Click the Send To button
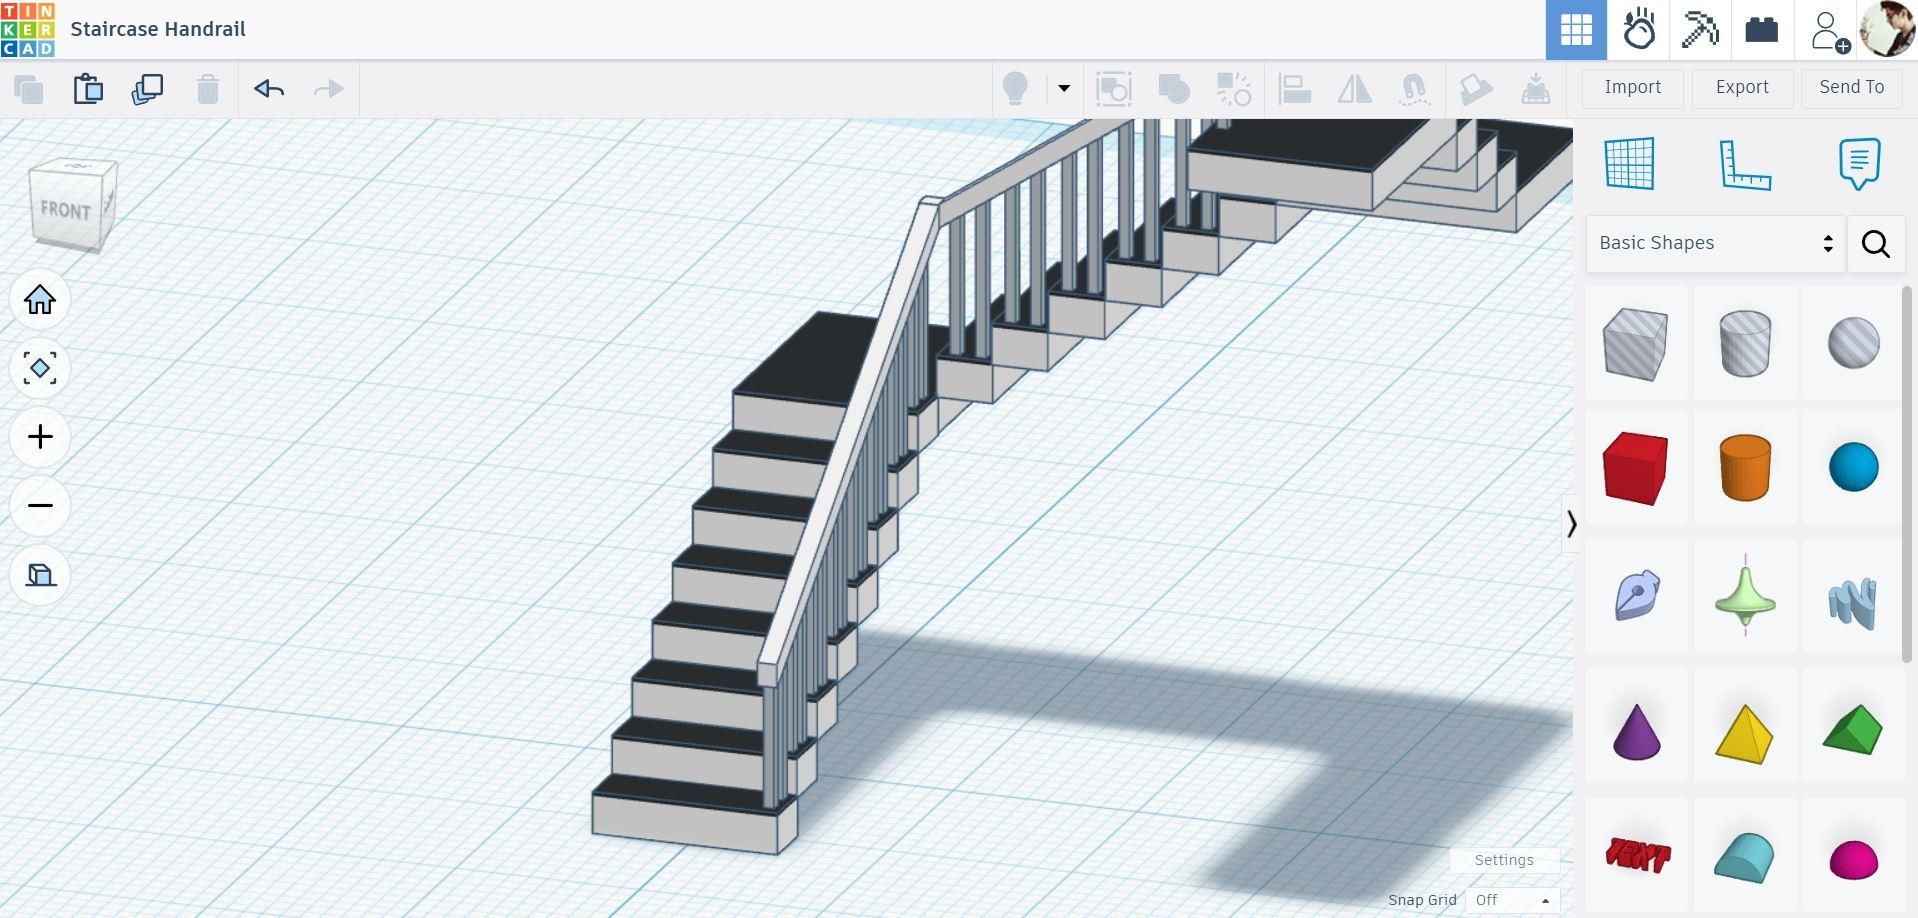 click(x=1852, y=88)
